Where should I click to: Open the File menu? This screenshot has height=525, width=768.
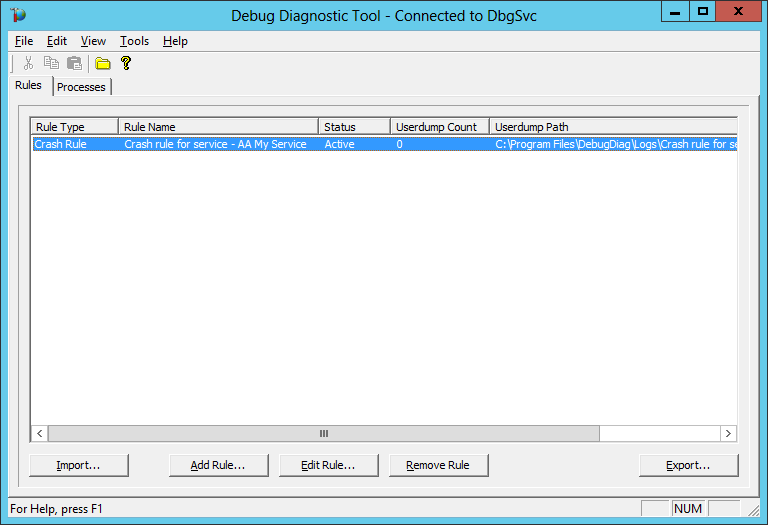click(x=24, y=41)
